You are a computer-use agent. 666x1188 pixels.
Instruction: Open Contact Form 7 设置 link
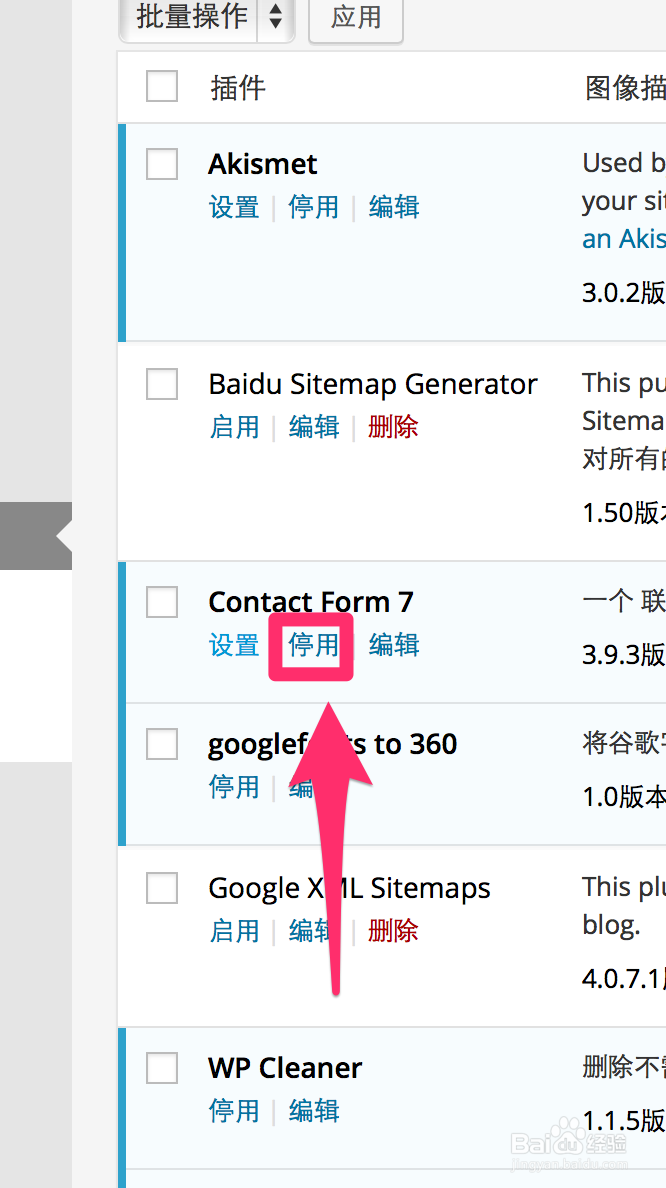(x=234, y=645)
